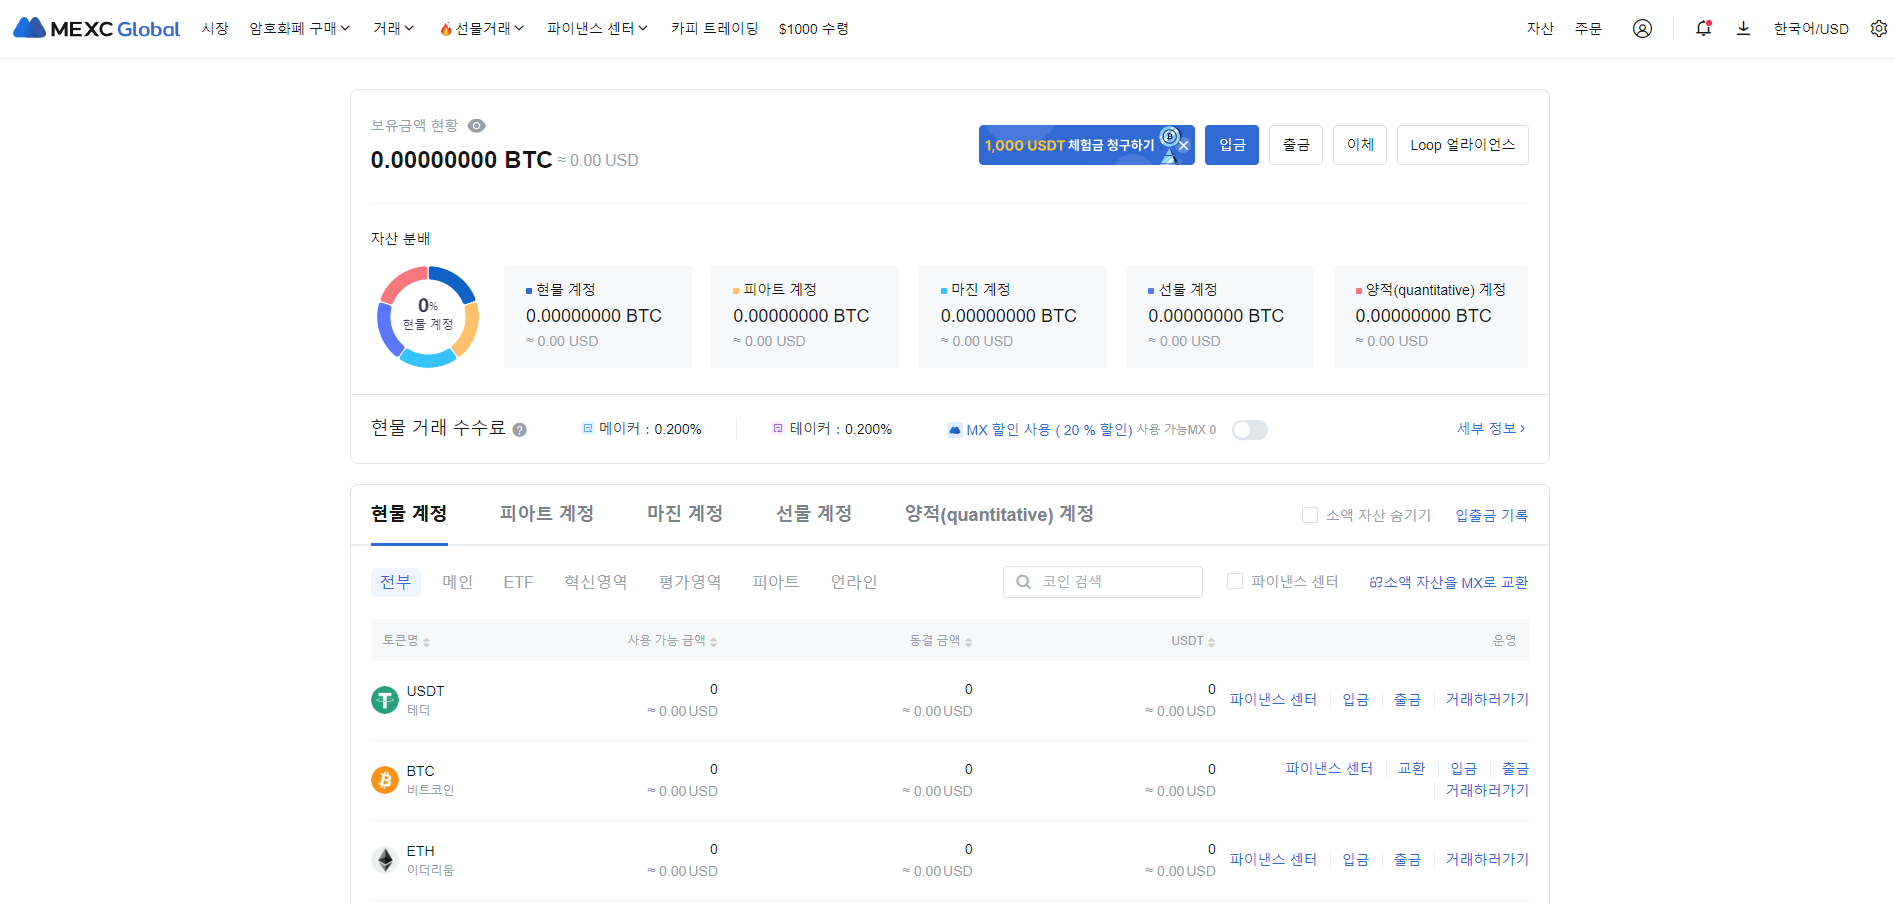Click the USDT Tether coin icon
The image size is (1894, 904).
coord(385,700)
